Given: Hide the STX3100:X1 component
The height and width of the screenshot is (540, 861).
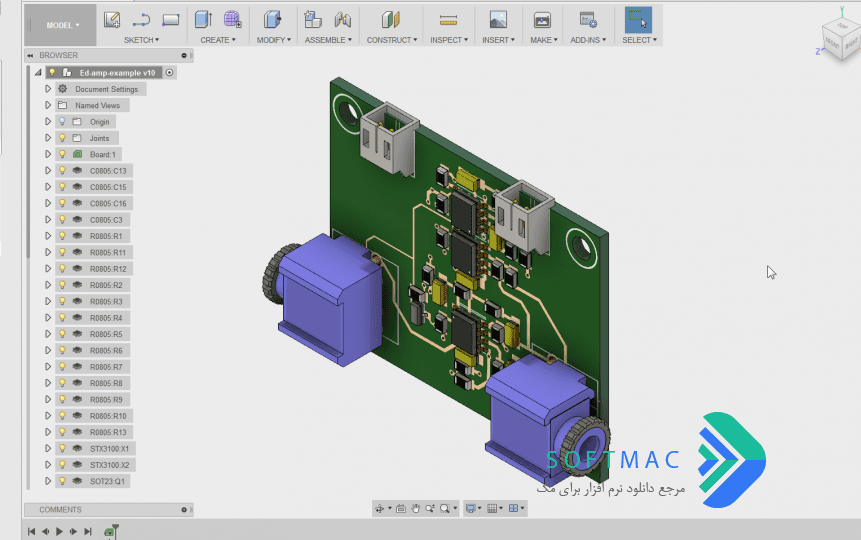Looking at the screenshot, I should (62, 448).
